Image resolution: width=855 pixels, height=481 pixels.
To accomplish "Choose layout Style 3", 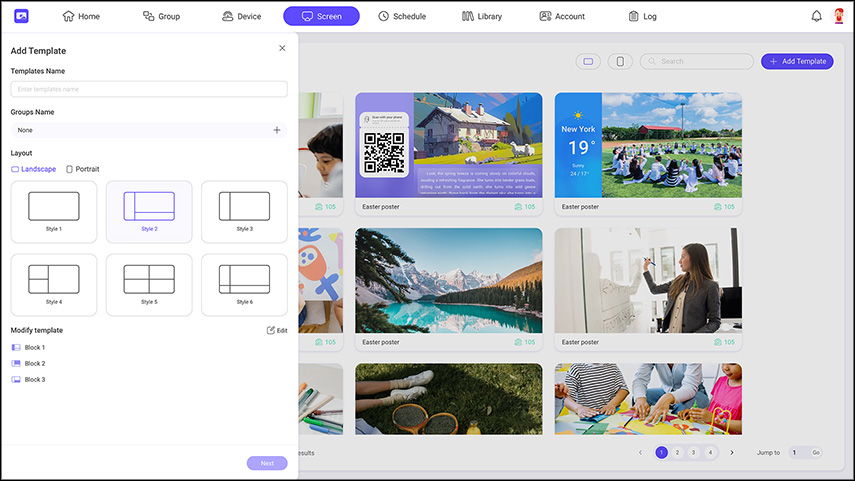I will (244, 212).
